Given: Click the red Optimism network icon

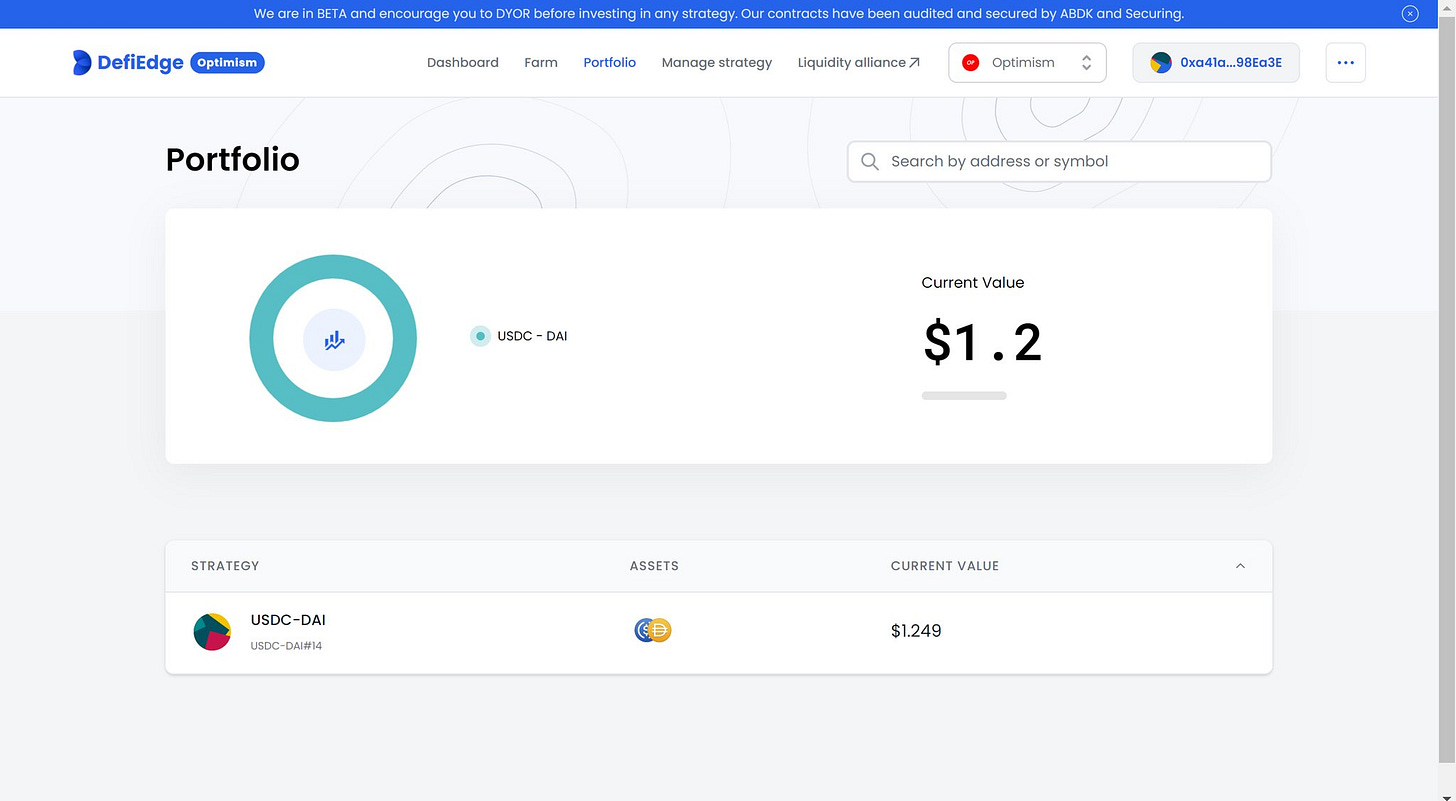Looking at the screenshot, I should point(970,62).
